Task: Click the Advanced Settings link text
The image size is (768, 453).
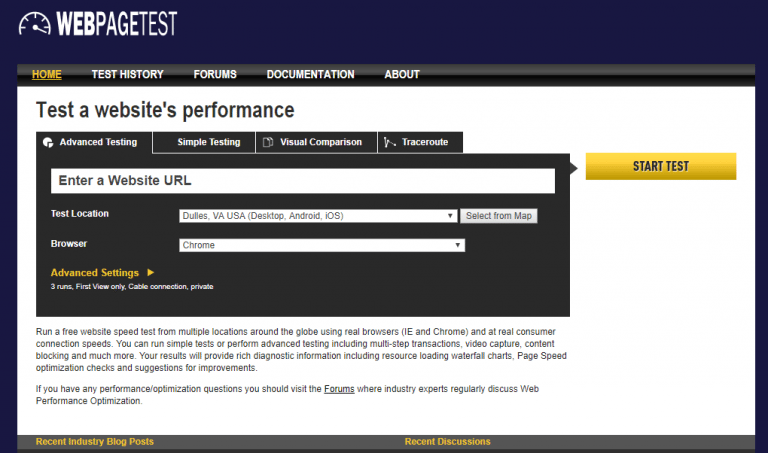Action: tap(95, 273)
